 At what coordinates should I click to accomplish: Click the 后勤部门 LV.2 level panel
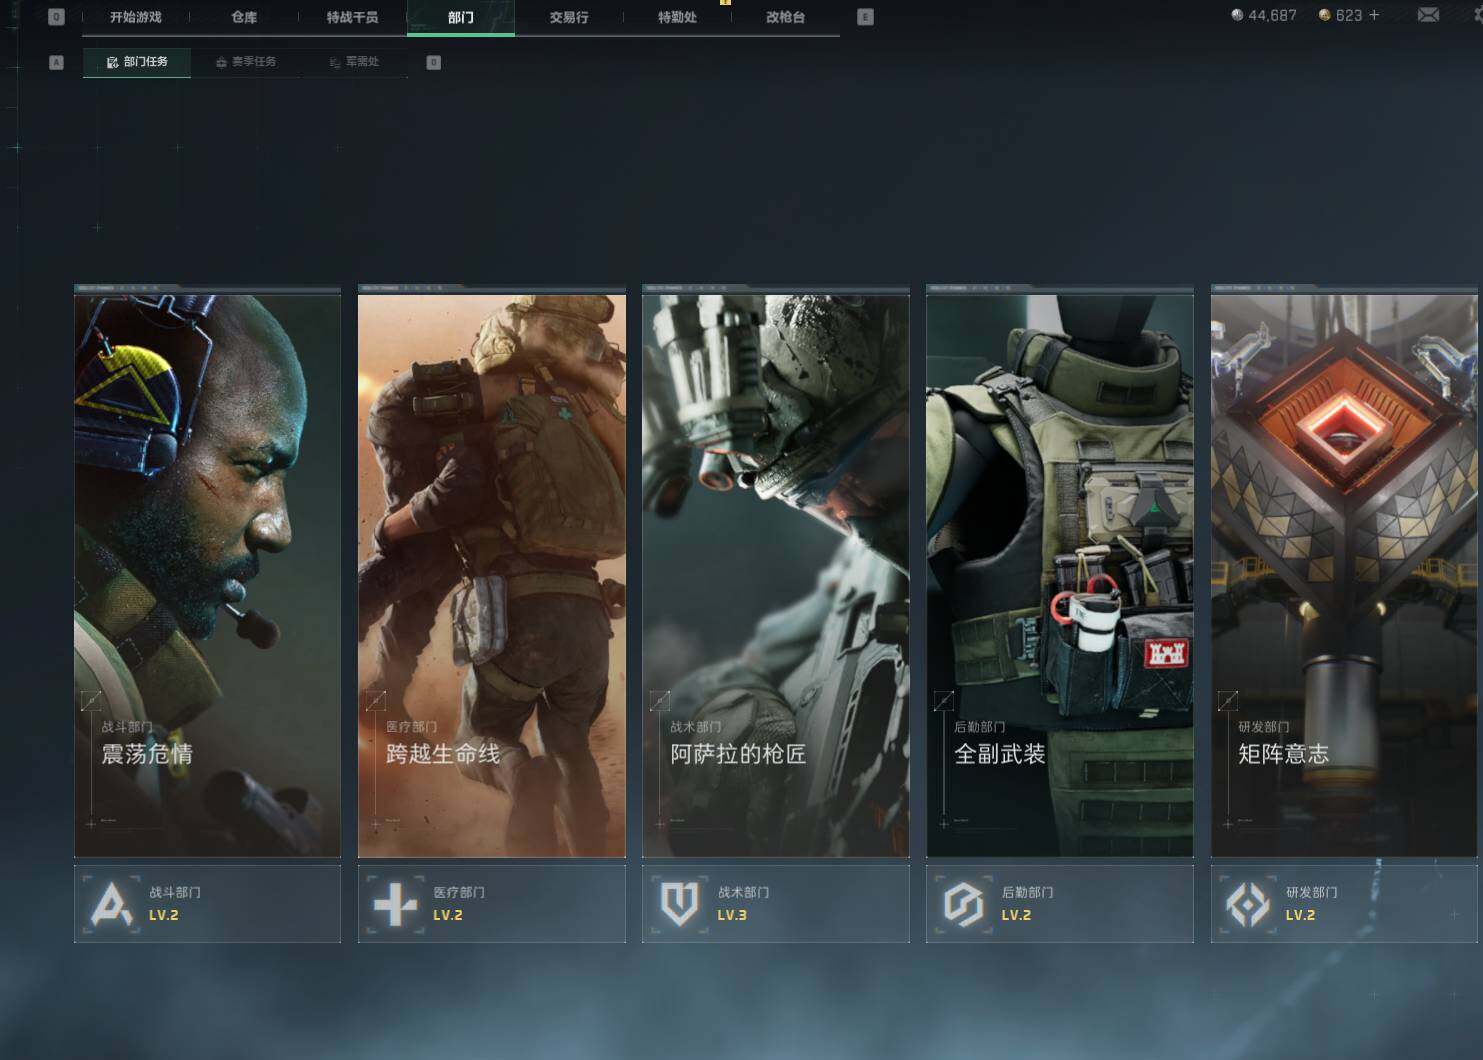pos(1060,904)
